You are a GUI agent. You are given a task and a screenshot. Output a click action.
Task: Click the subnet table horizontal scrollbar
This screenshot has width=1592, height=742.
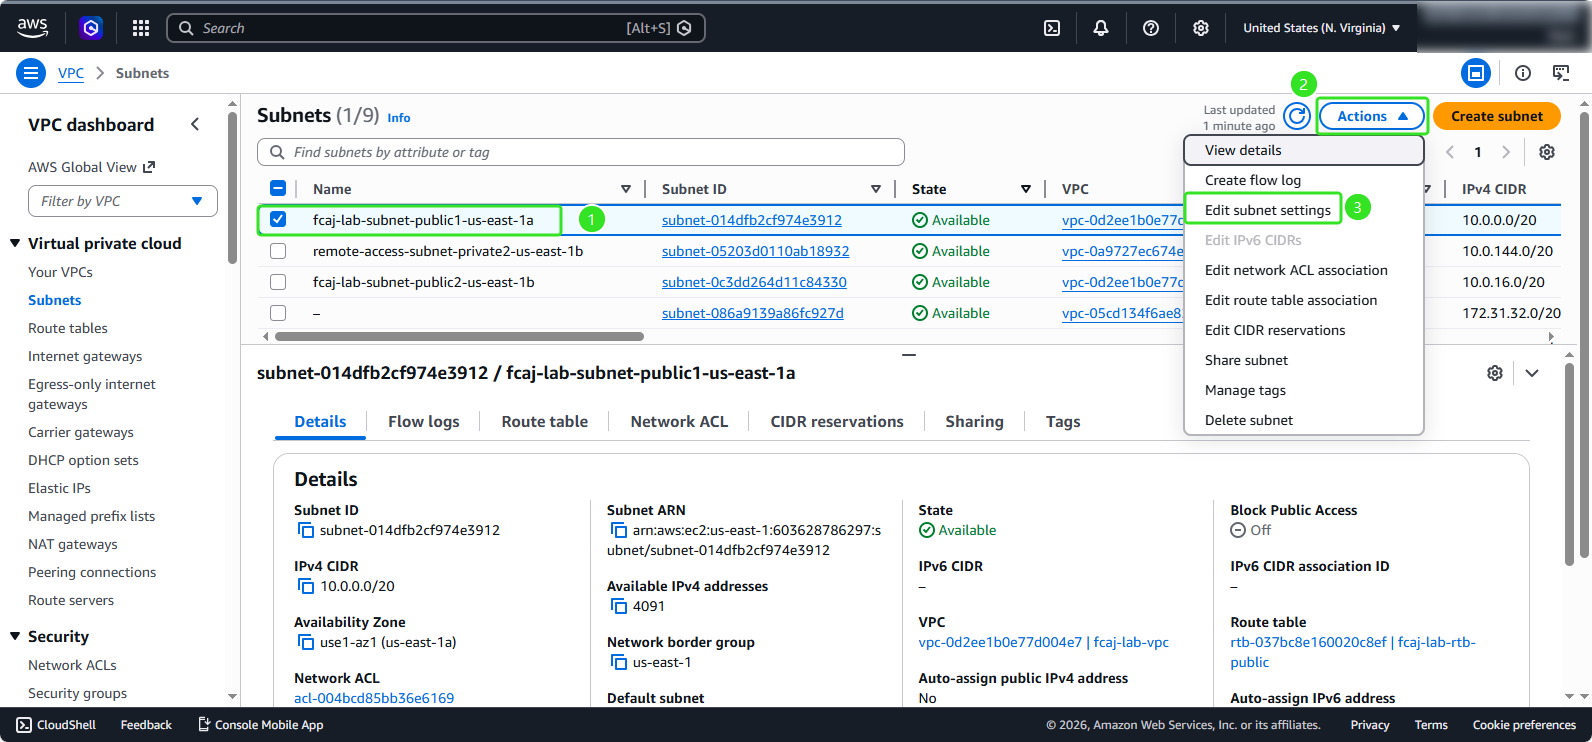(x=459, y=337)
